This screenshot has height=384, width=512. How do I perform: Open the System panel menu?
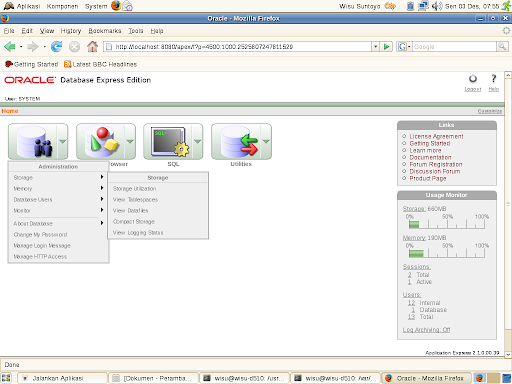[x=96, y=6]
